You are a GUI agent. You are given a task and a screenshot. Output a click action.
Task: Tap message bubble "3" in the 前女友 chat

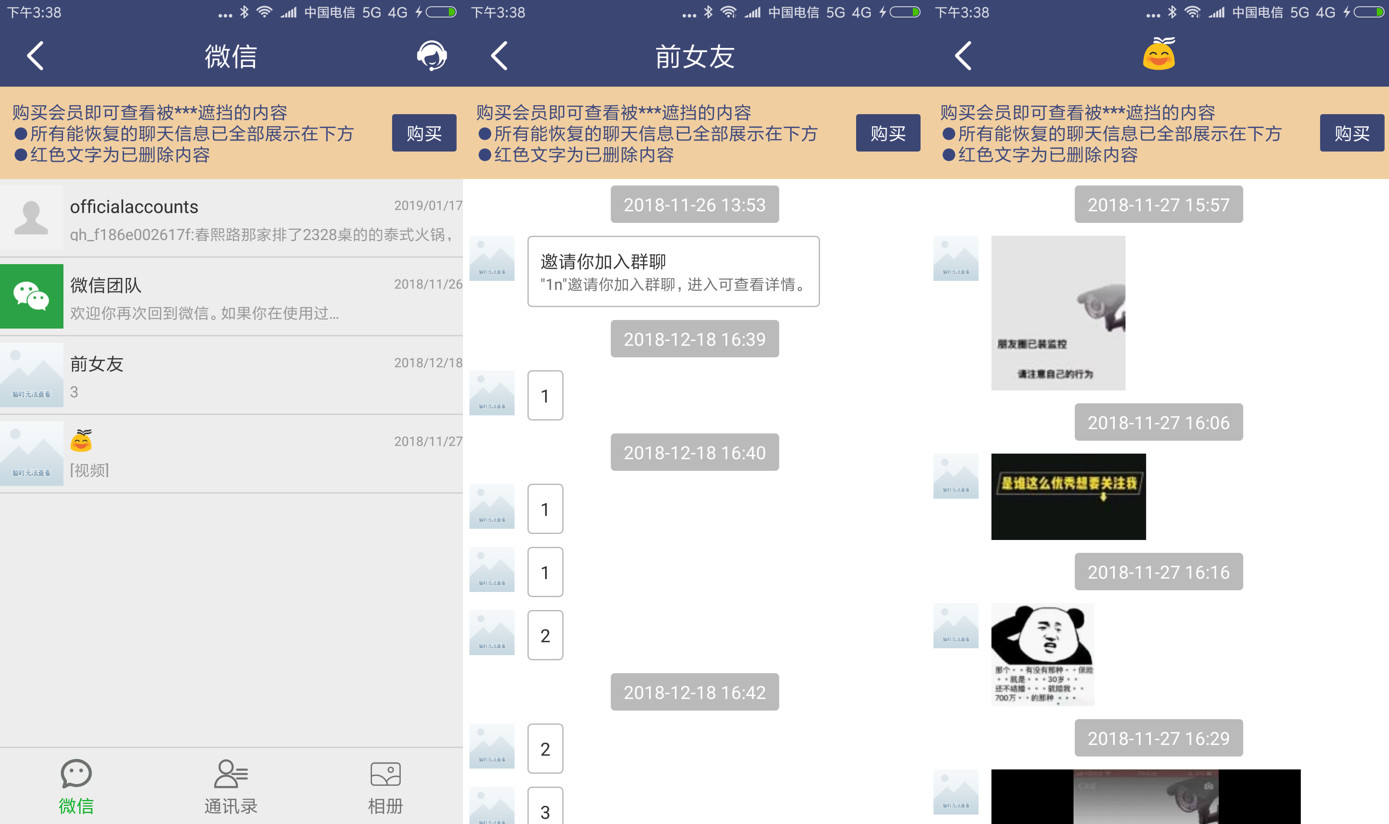coord(545,806)
